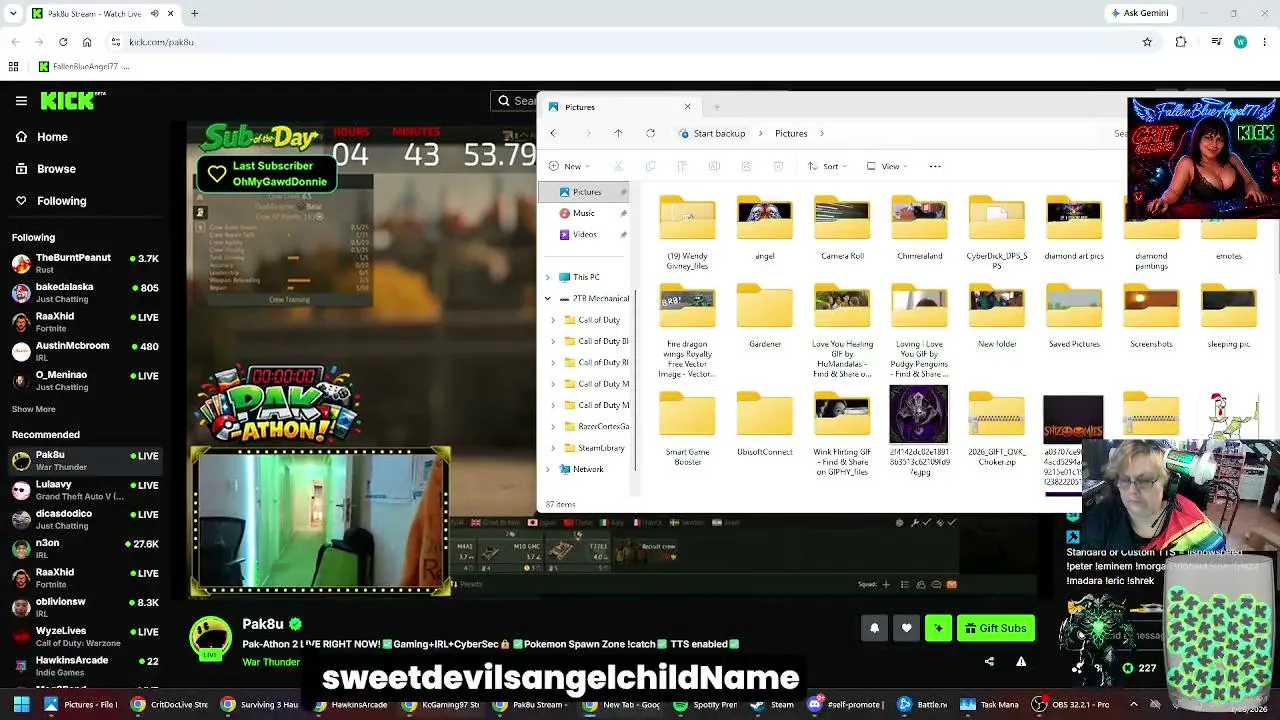Open Following in Kick sidebar
Viewport: 1280px width, 720px height.
tap(61, 201)
